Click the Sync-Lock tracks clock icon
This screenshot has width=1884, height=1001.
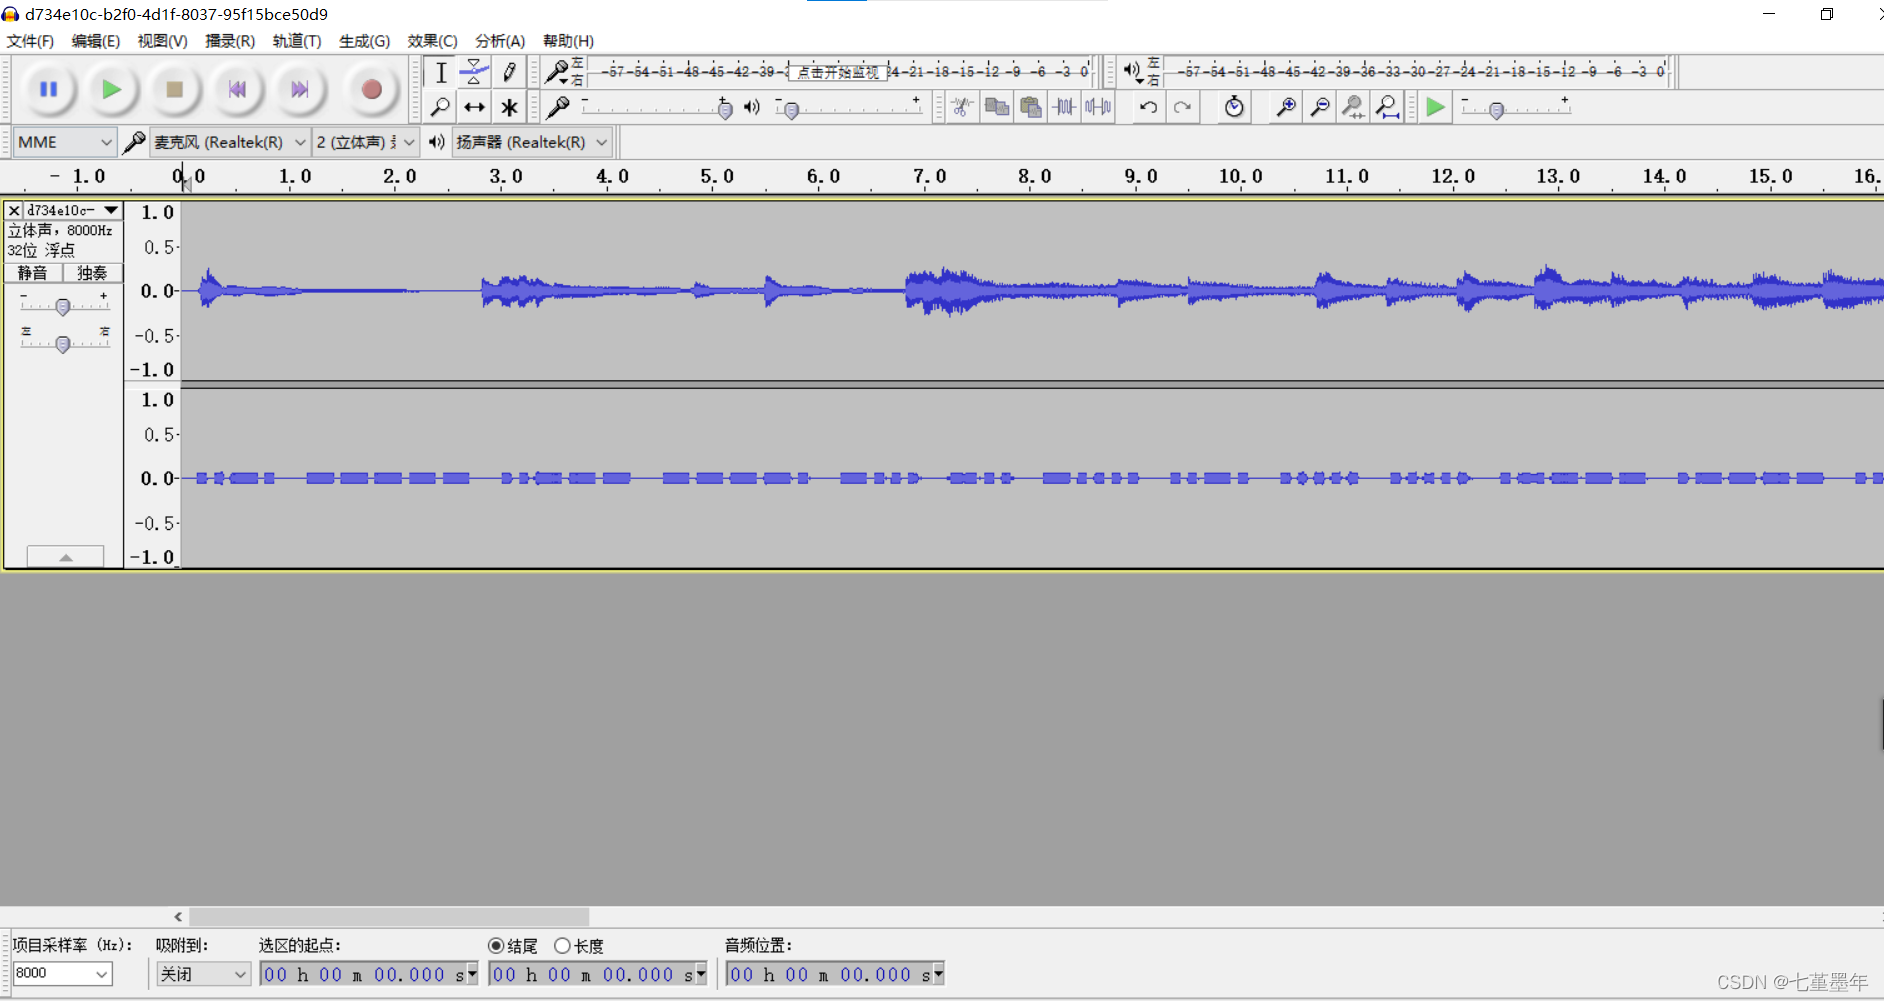1234,107
